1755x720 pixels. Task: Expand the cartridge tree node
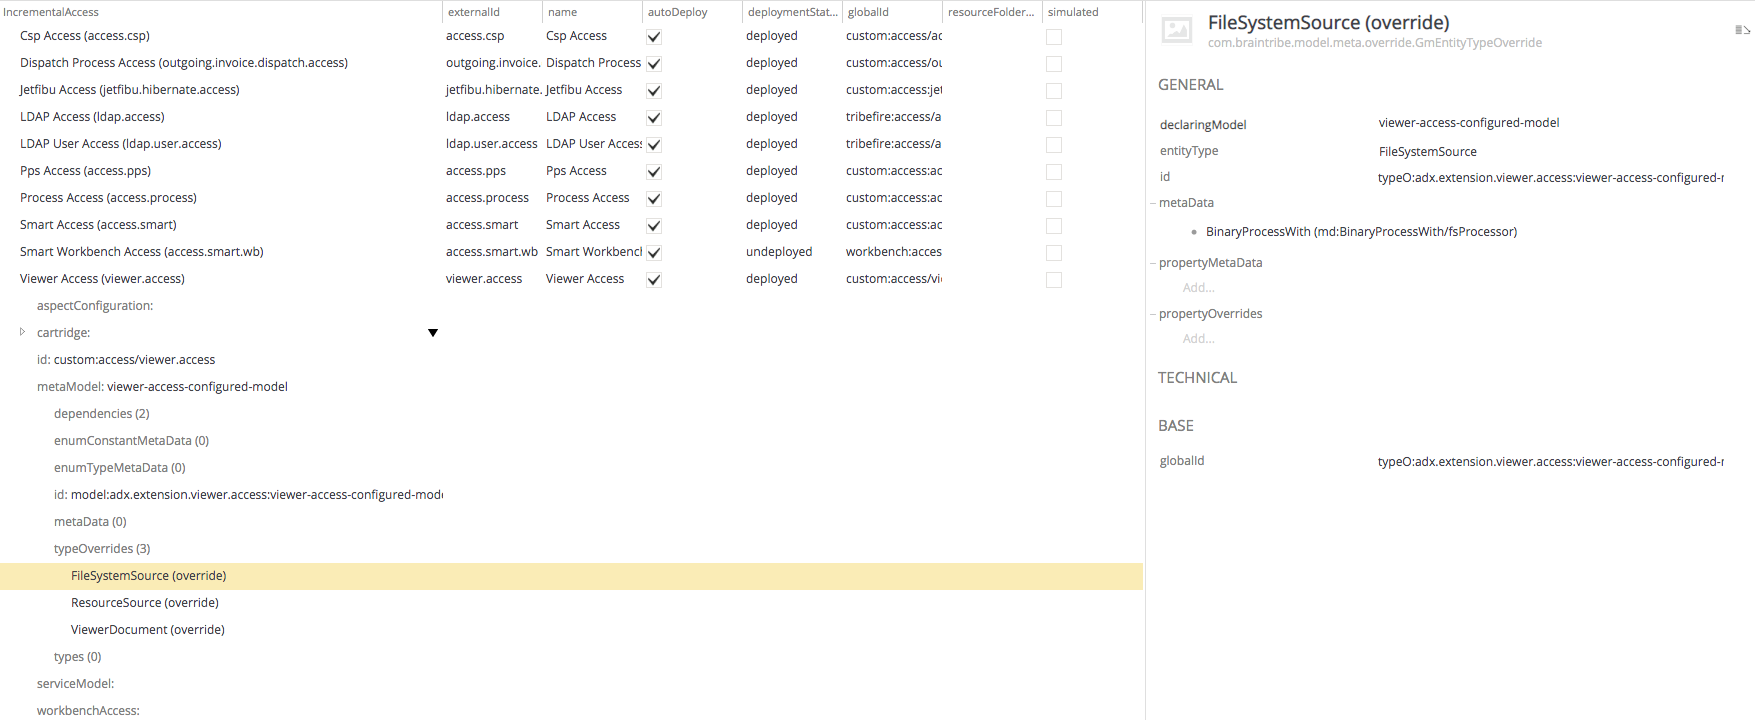(x=23, y=332)
